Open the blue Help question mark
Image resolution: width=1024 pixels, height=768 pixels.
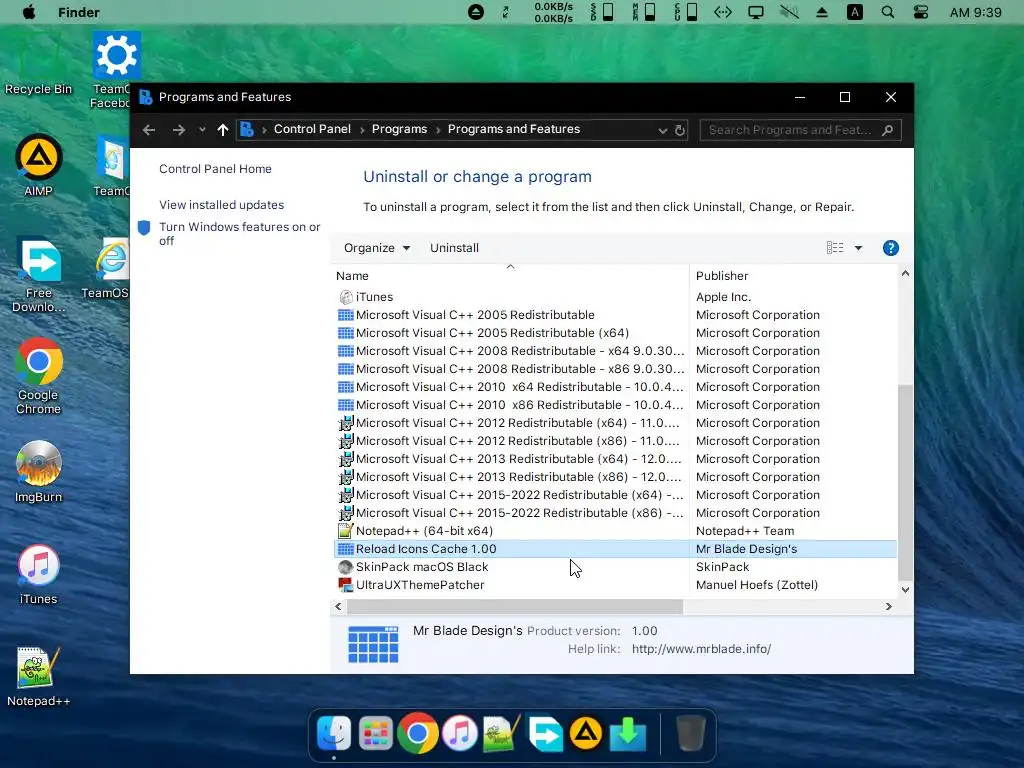coord(891,248)
